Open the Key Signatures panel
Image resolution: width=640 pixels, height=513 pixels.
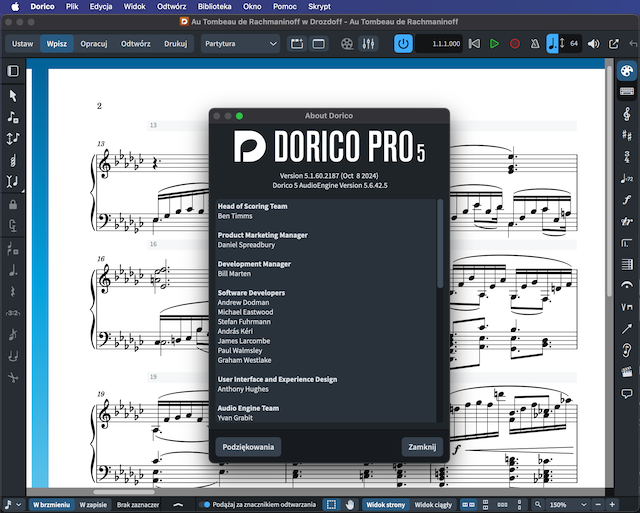(627, 135)
